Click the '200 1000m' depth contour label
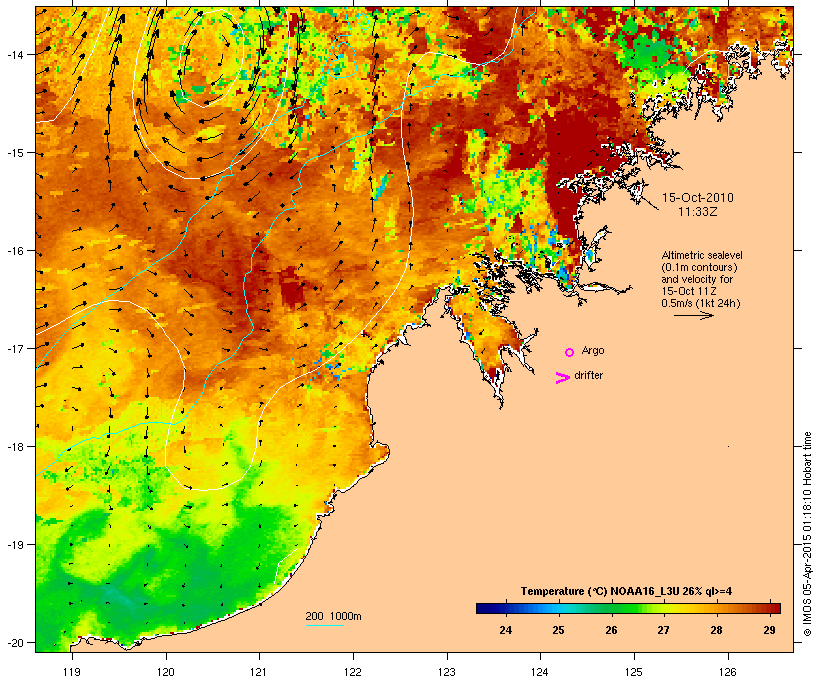Image resolution: width=820 pixels, height=680 pixels. point(333,616)
